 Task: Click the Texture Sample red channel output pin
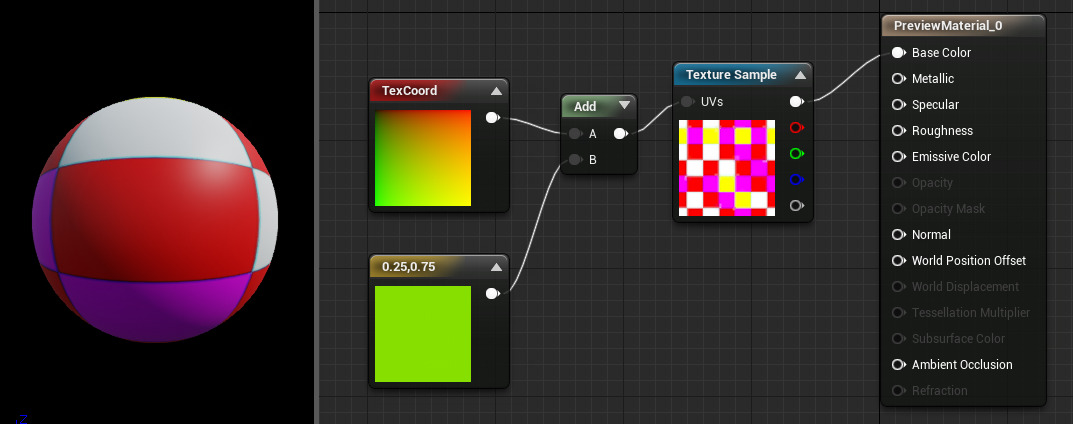796,128
